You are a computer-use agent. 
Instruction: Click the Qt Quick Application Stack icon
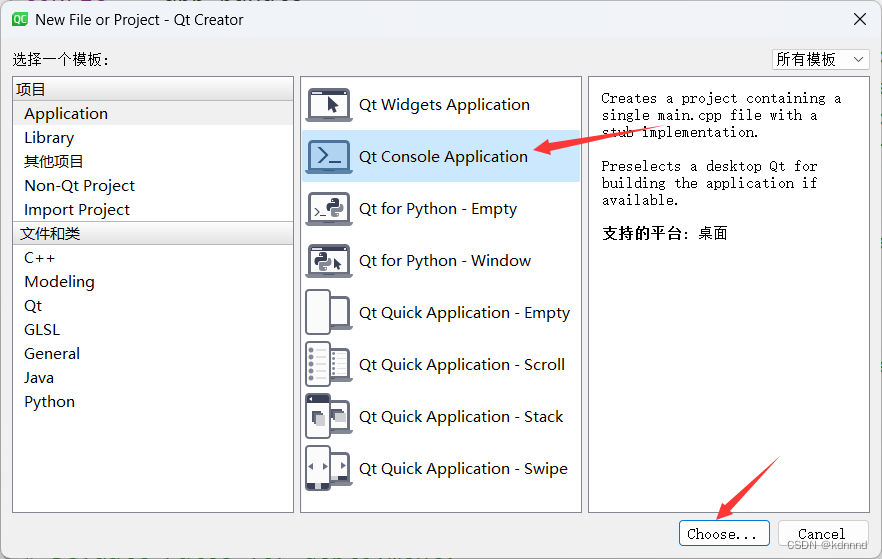[329, 417]
